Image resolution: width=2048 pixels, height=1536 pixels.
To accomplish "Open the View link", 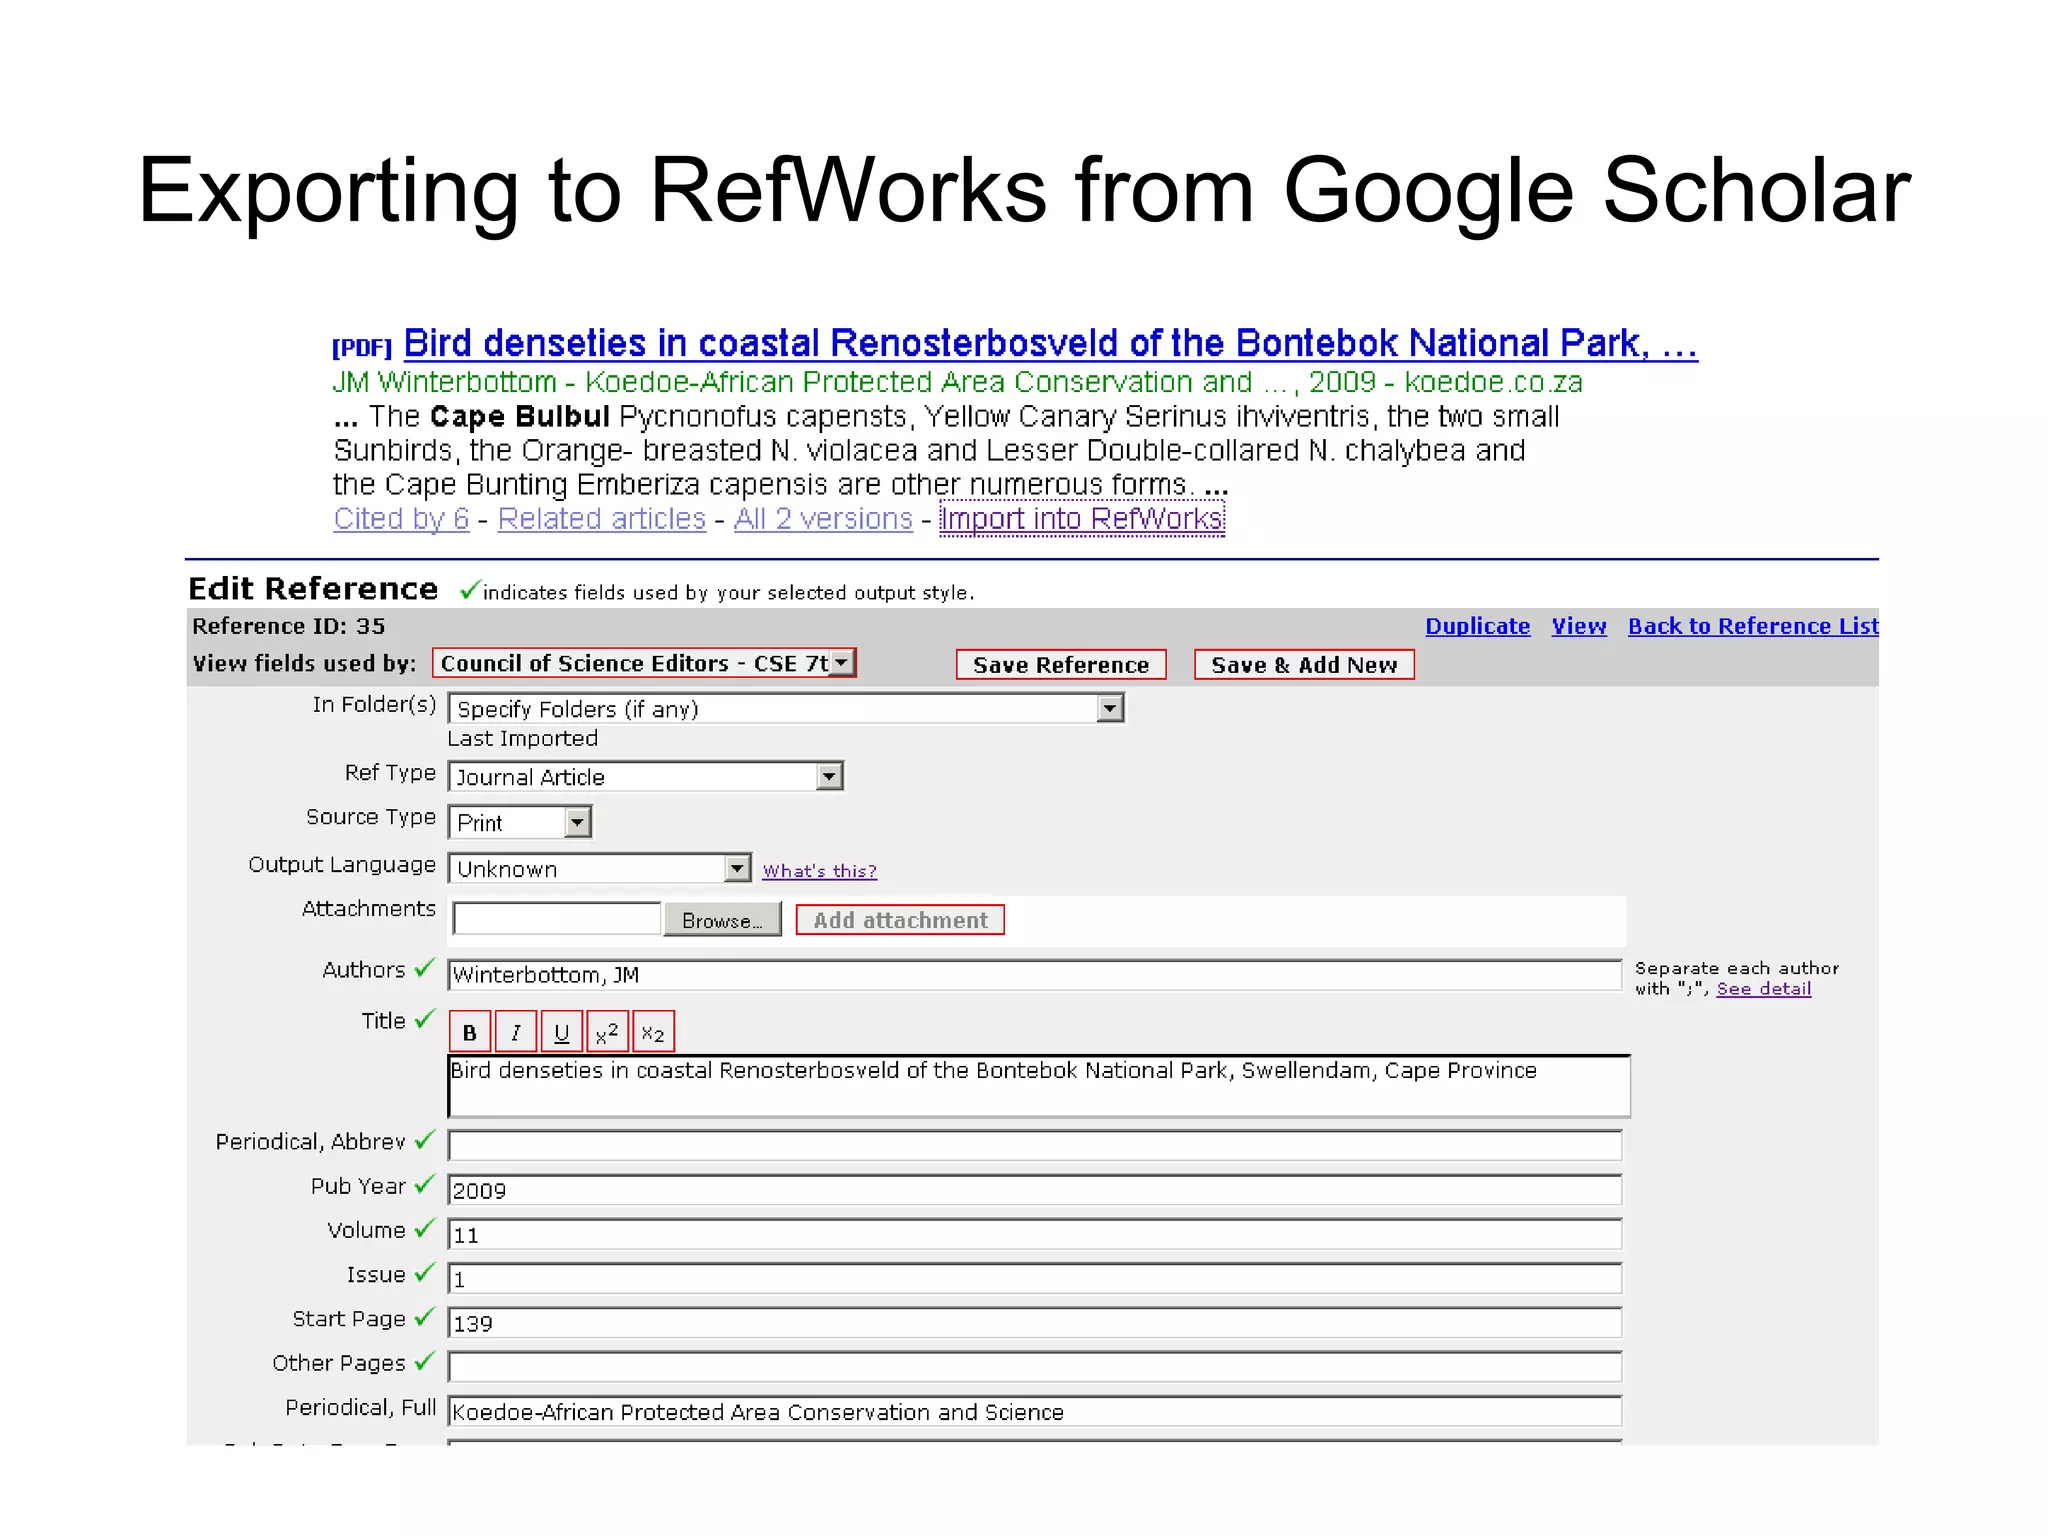I will coord(1579,626).
